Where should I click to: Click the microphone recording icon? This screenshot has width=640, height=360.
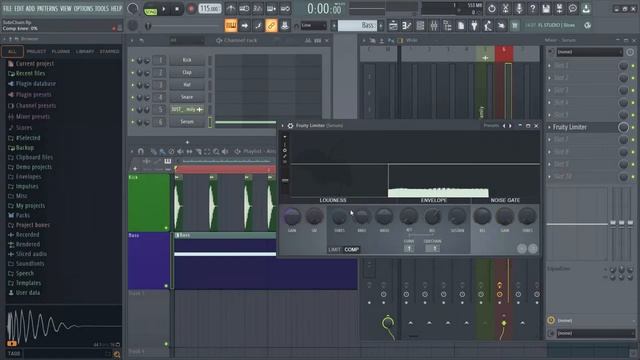(519, 8)
